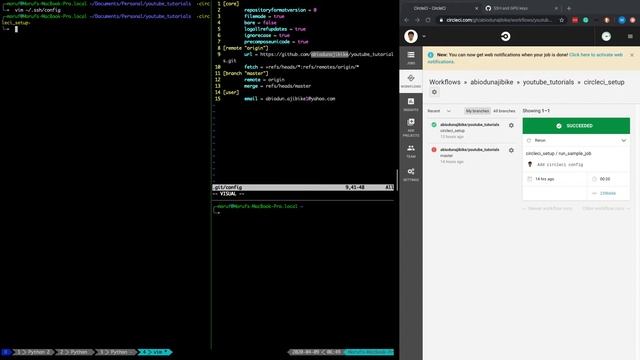Bookmark the page with the star icon
This screenshot has height=360, width=640.
[x=561, y=20]
